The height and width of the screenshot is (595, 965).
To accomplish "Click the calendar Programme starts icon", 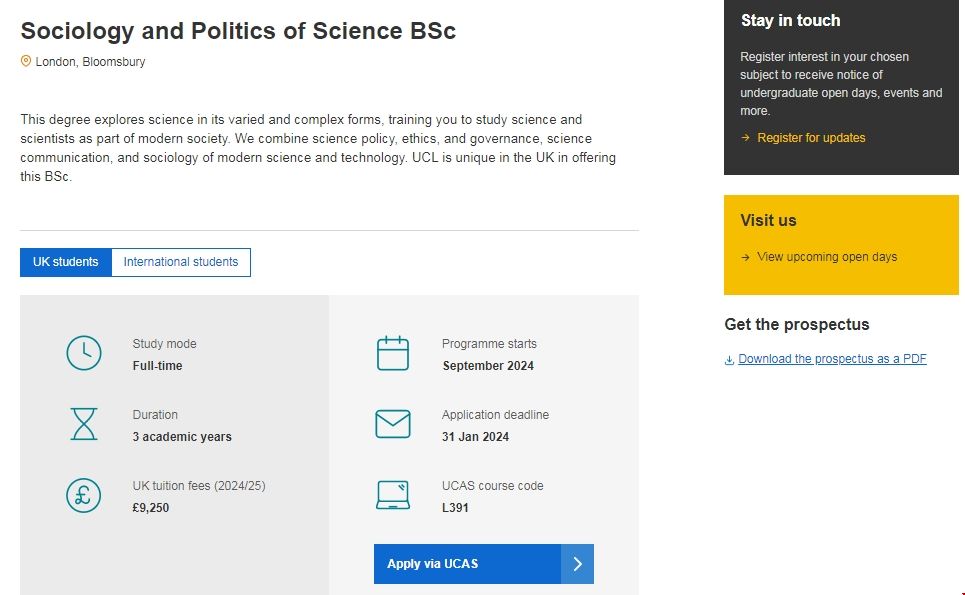I will (393, 352).
